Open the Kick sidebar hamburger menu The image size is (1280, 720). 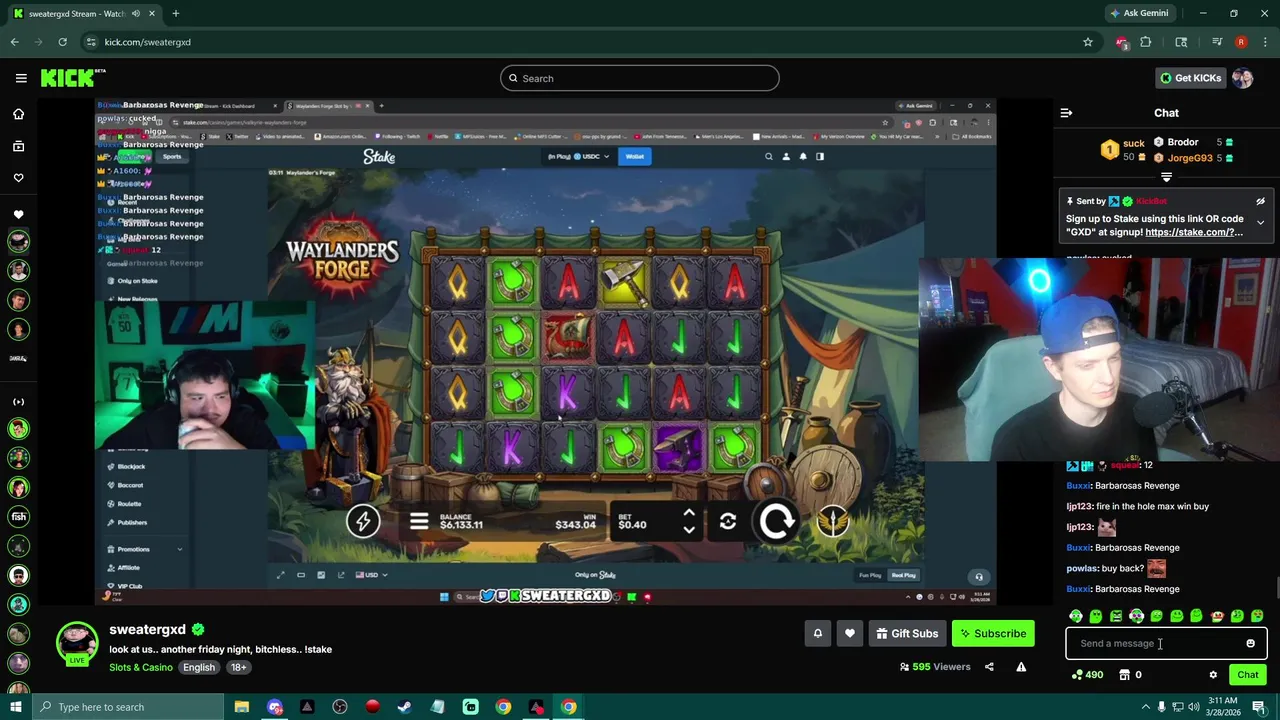click(21, 78)
